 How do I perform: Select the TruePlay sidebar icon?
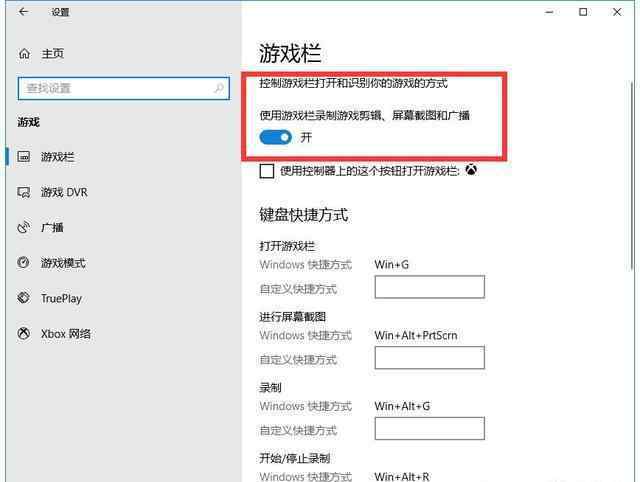click(24, 298)
